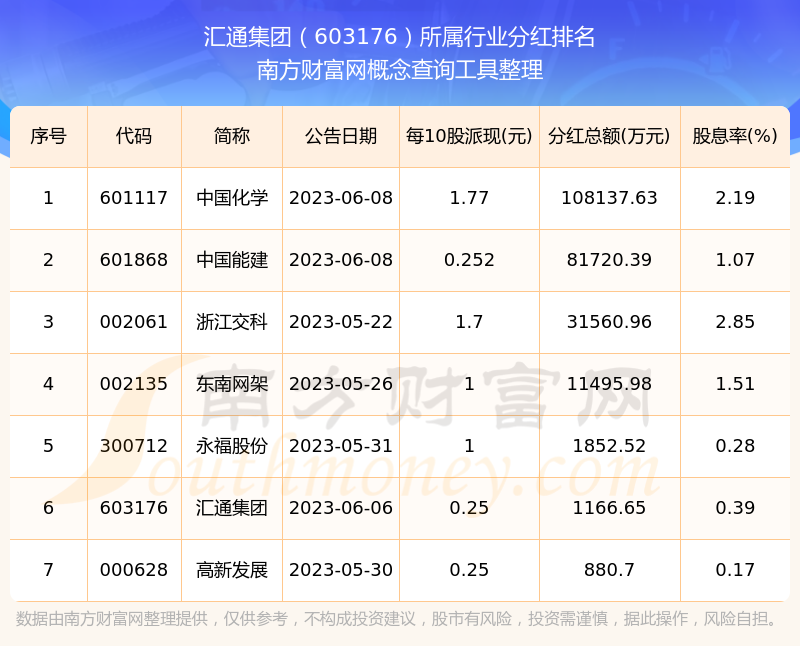Select stock code 601868
The height and width of the screenshot is (668, 800).
[134, 260]
